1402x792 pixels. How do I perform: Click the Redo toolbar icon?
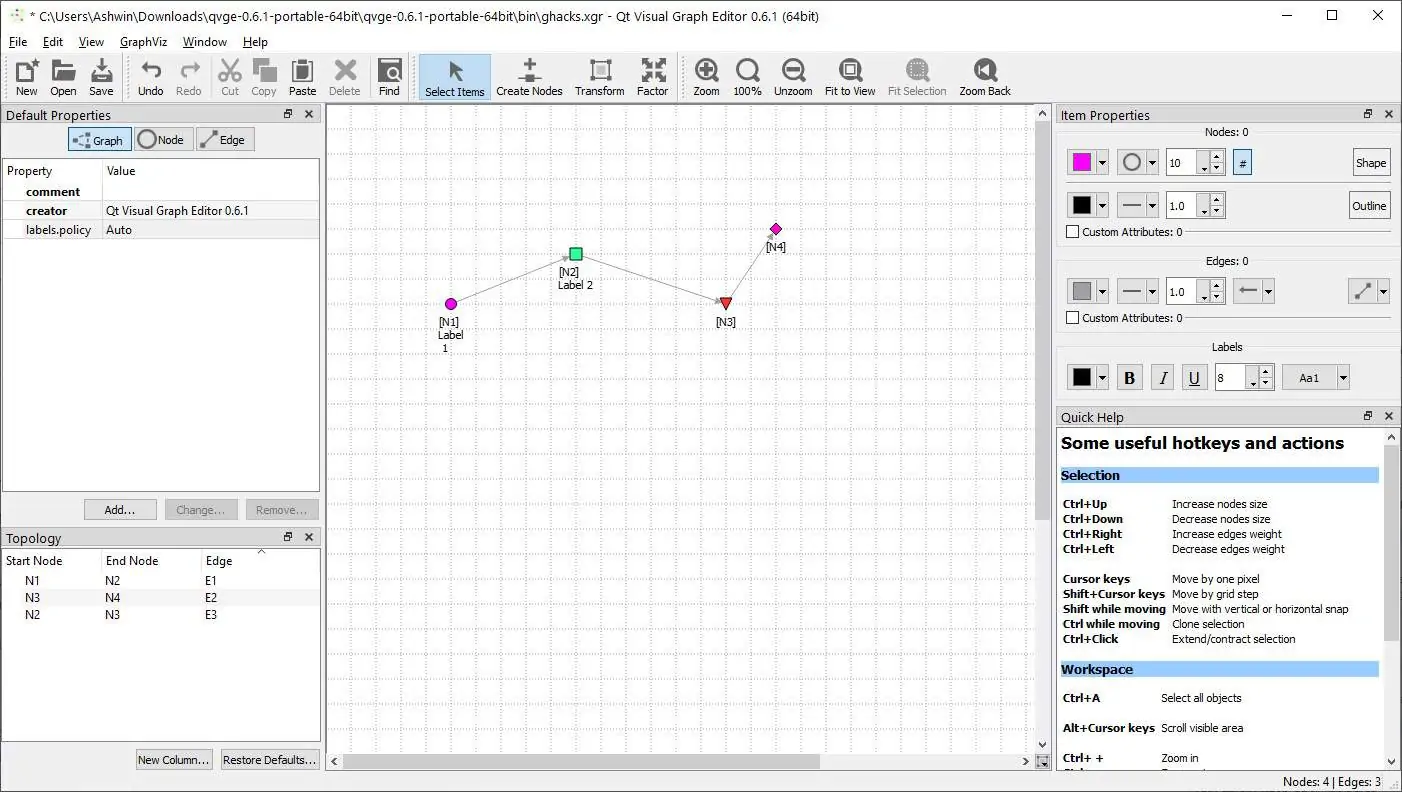189,77
